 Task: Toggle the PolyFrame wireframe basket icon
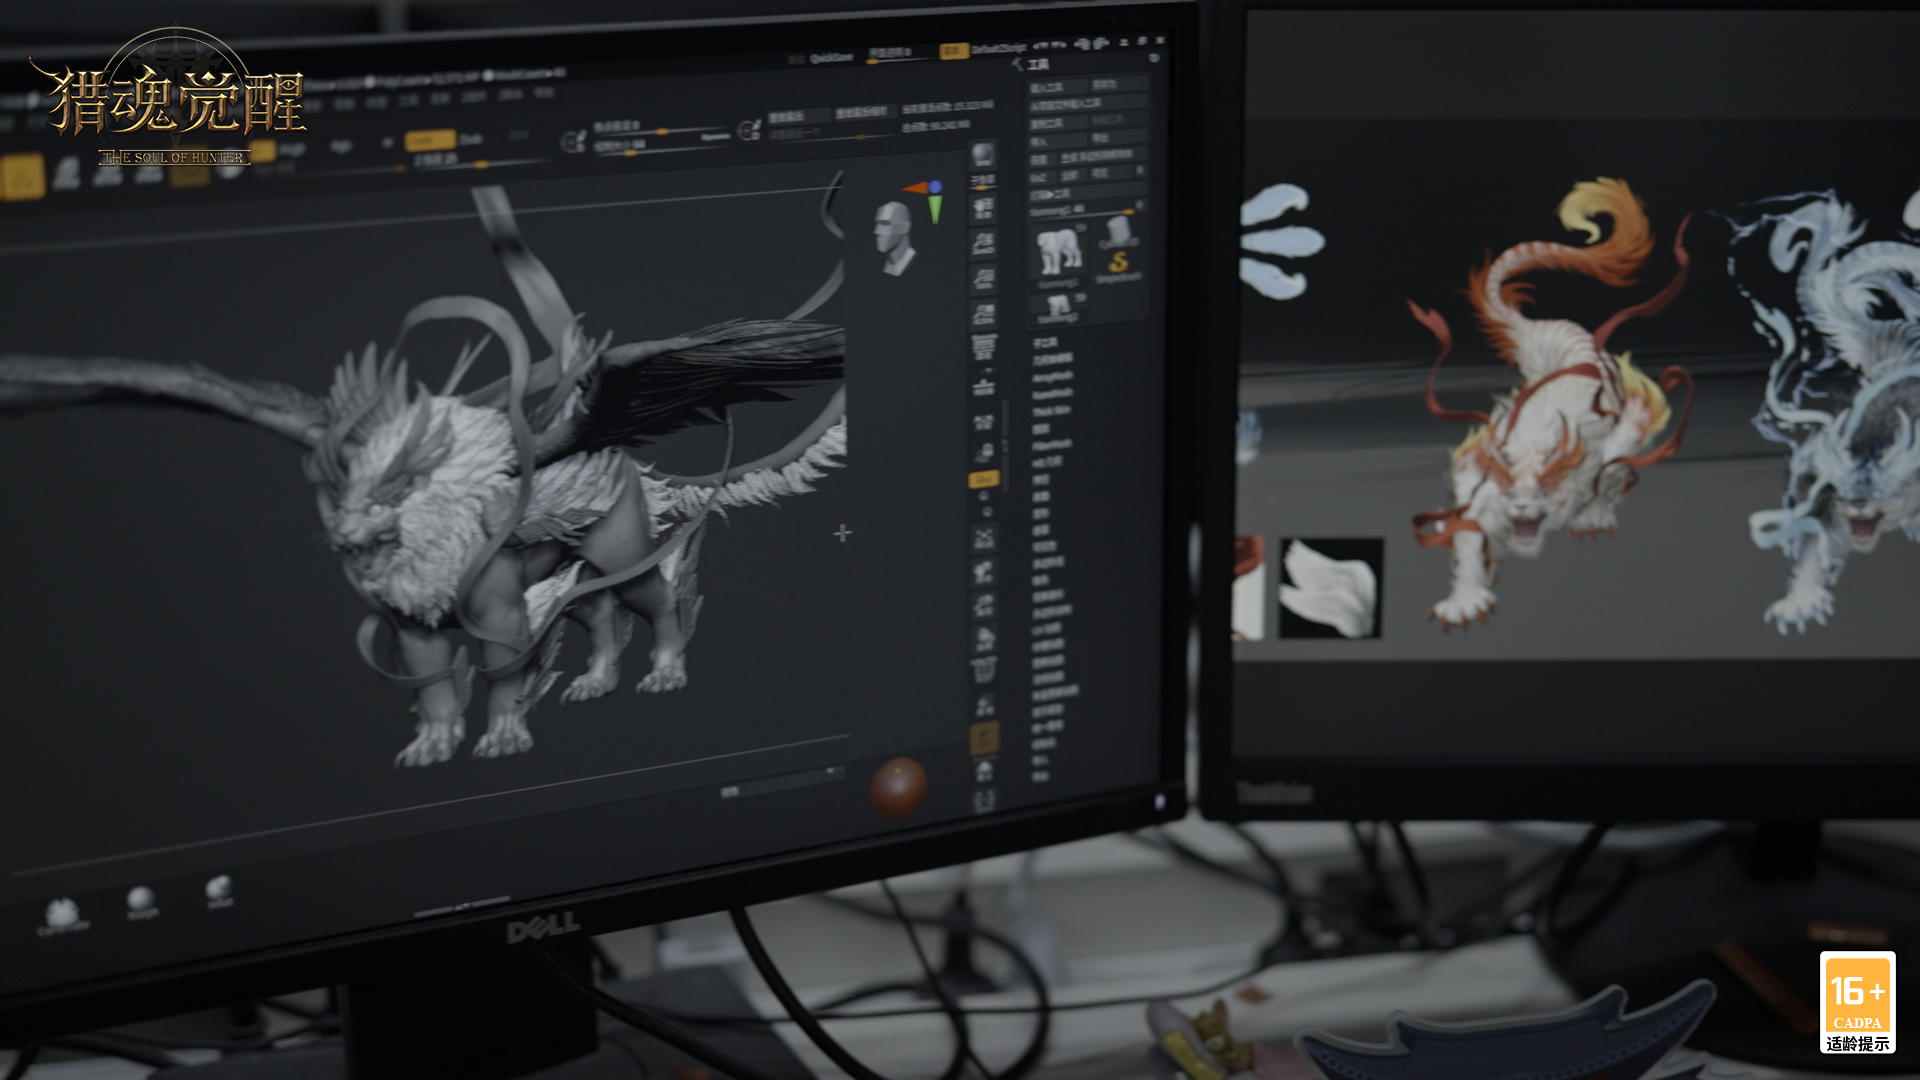tap(985, 670)
